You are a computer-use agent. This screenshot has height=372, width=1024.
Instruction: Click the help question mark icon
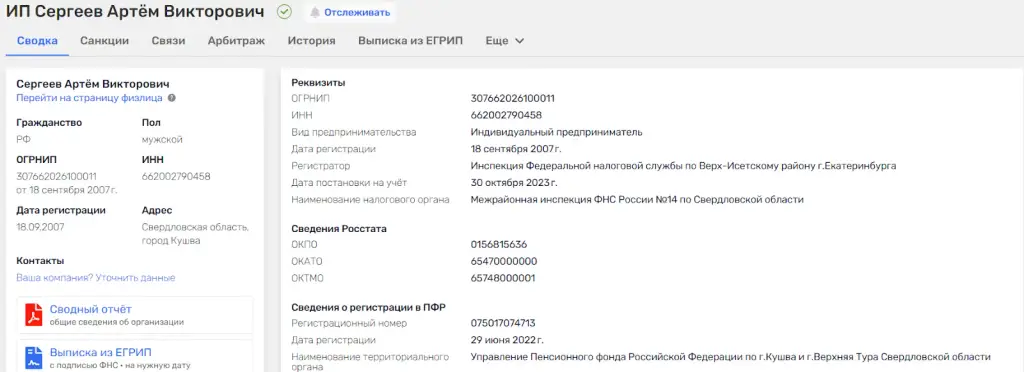[x=172, y=98]
